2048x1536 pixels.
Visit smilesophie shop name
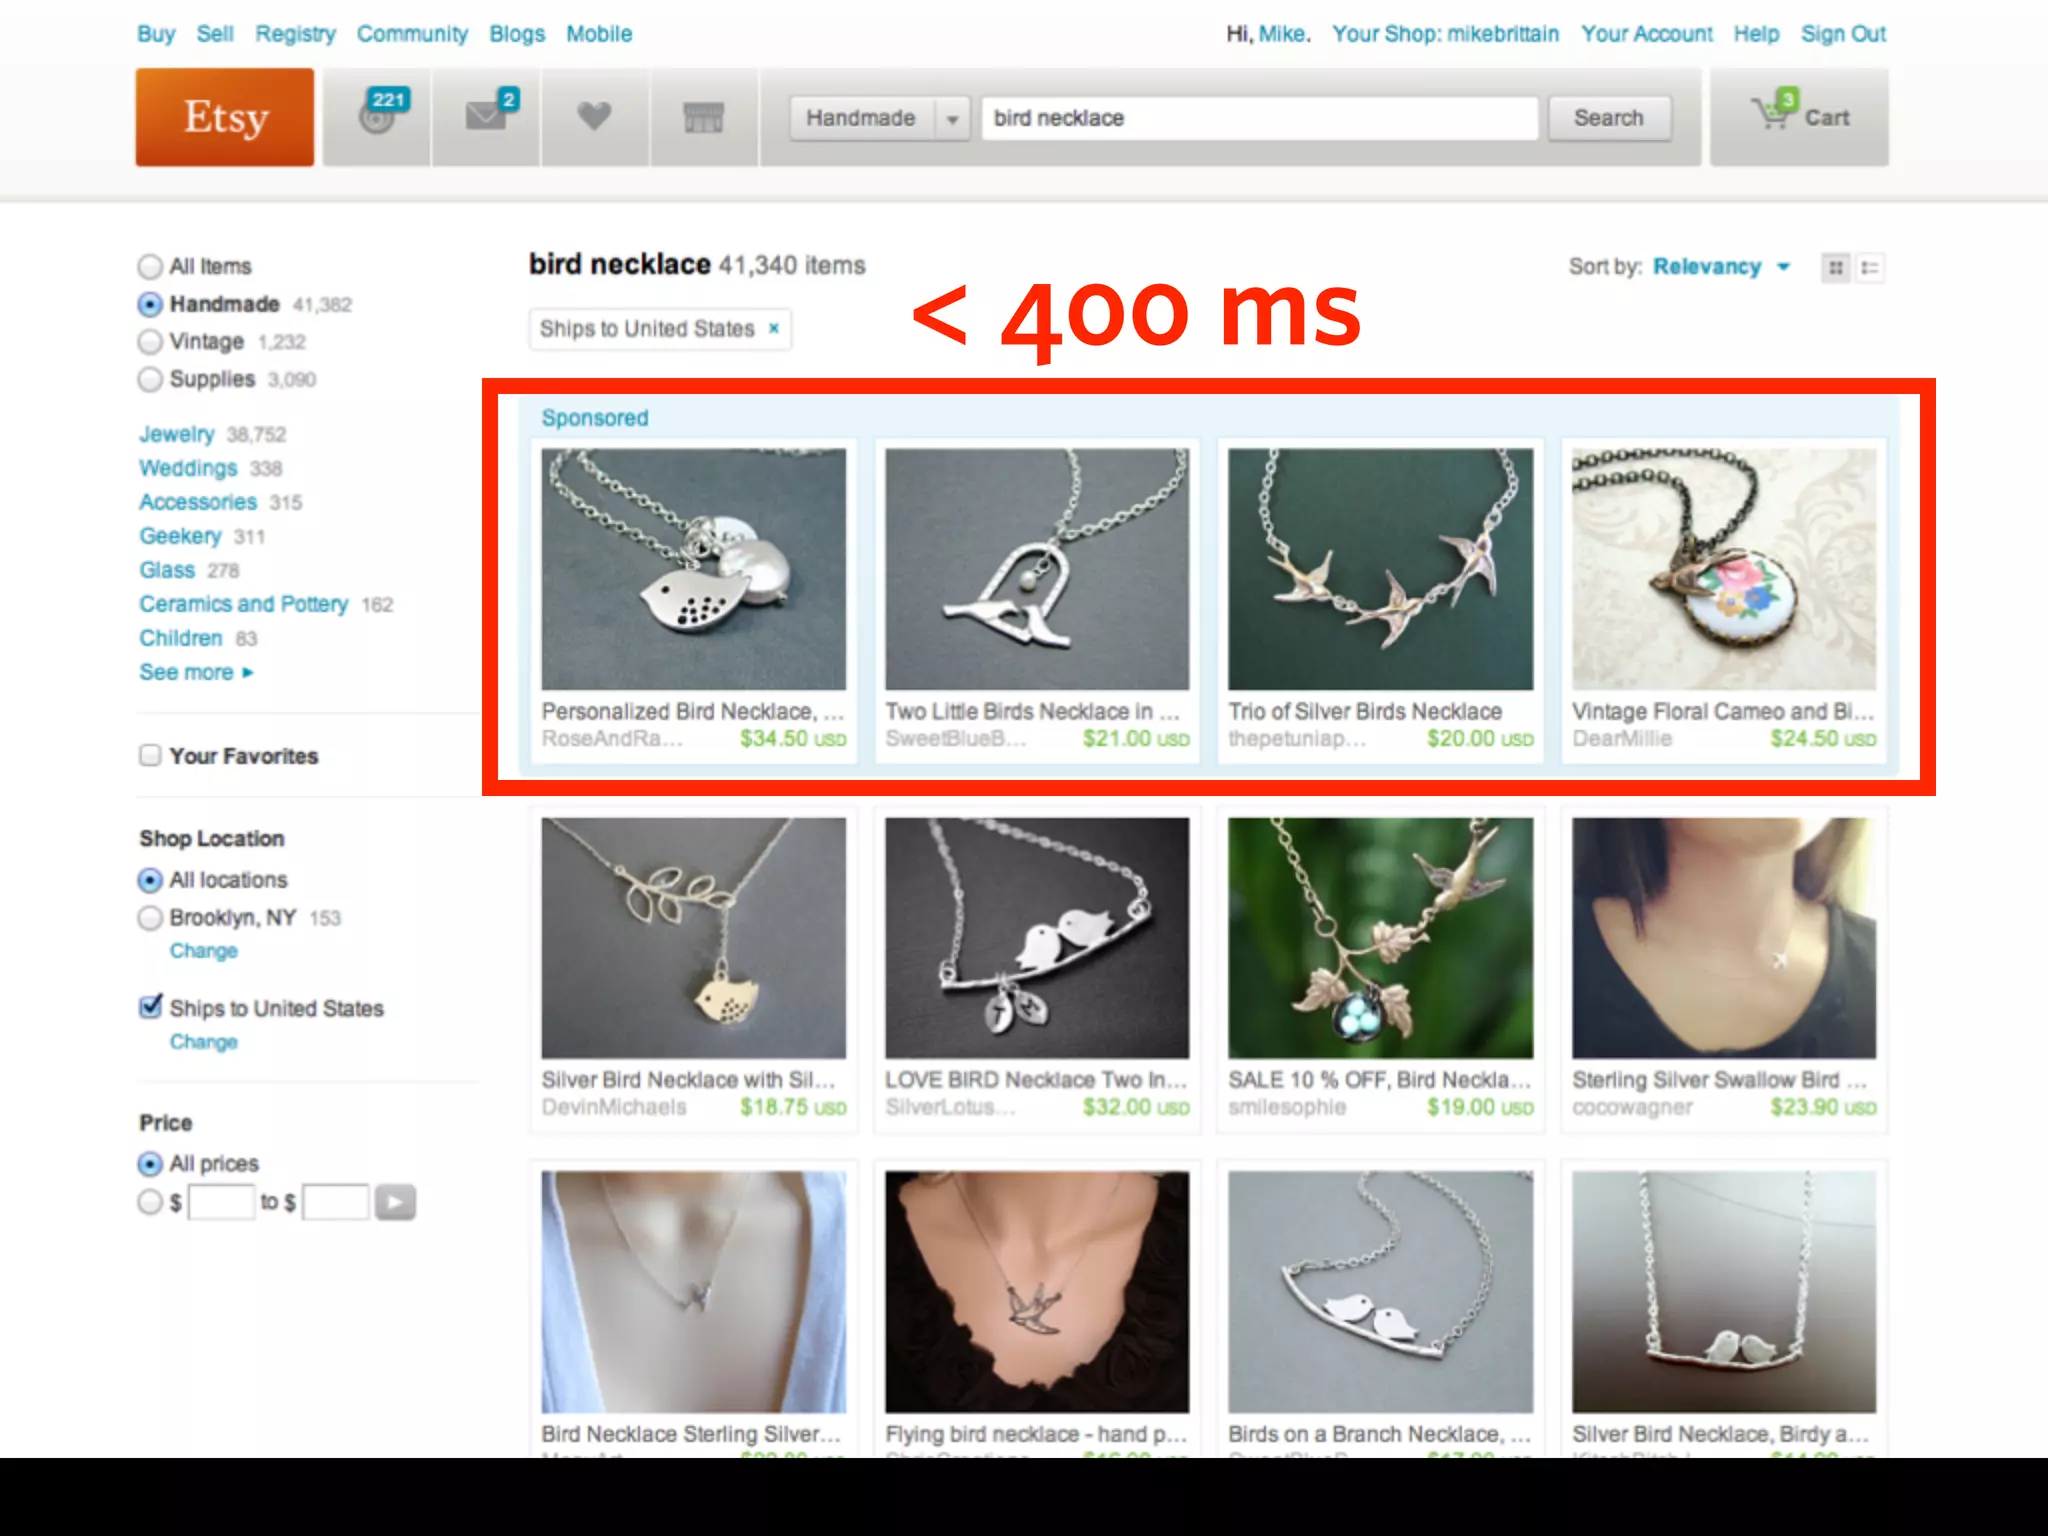1287,1107
